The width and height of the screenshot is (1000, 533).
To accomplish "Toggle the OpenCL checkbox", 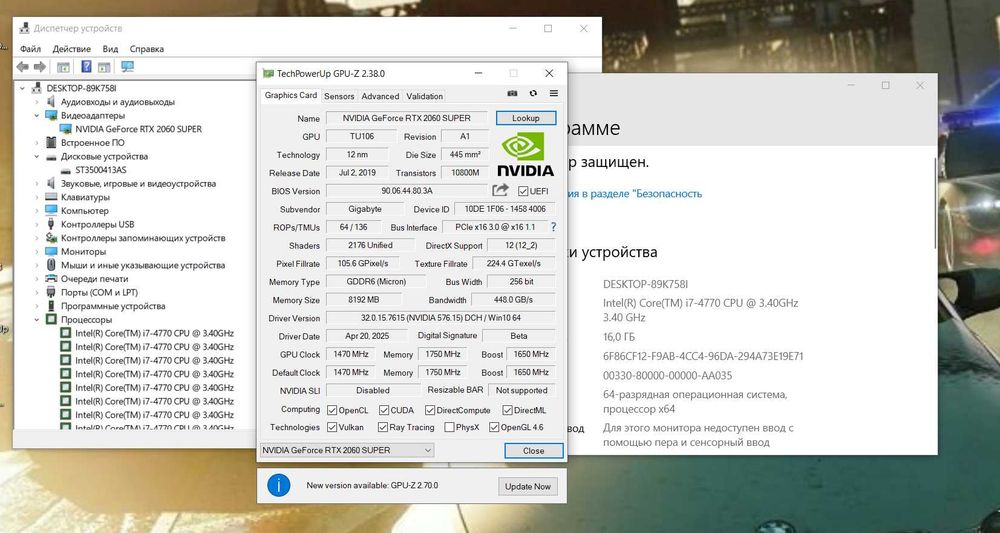I will pyautogui.click(x=332, y=410).
